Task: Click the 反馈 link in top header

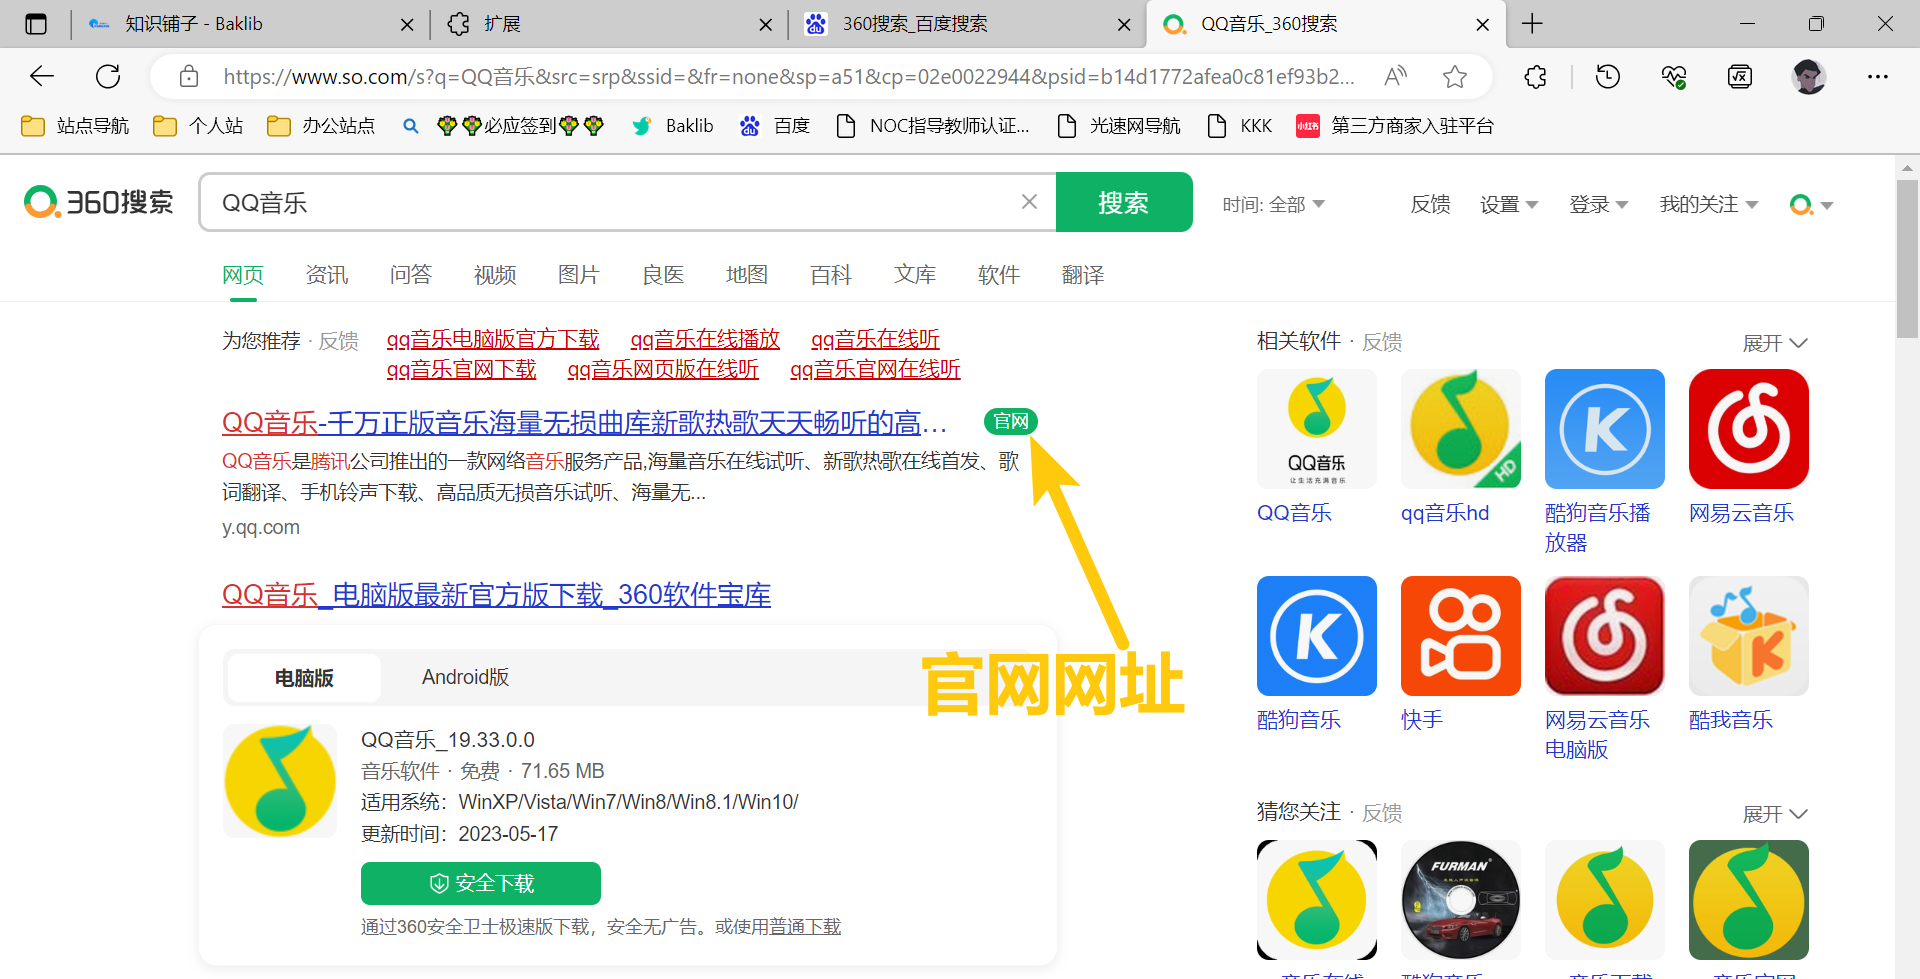Action: [x=1430, y=204]
